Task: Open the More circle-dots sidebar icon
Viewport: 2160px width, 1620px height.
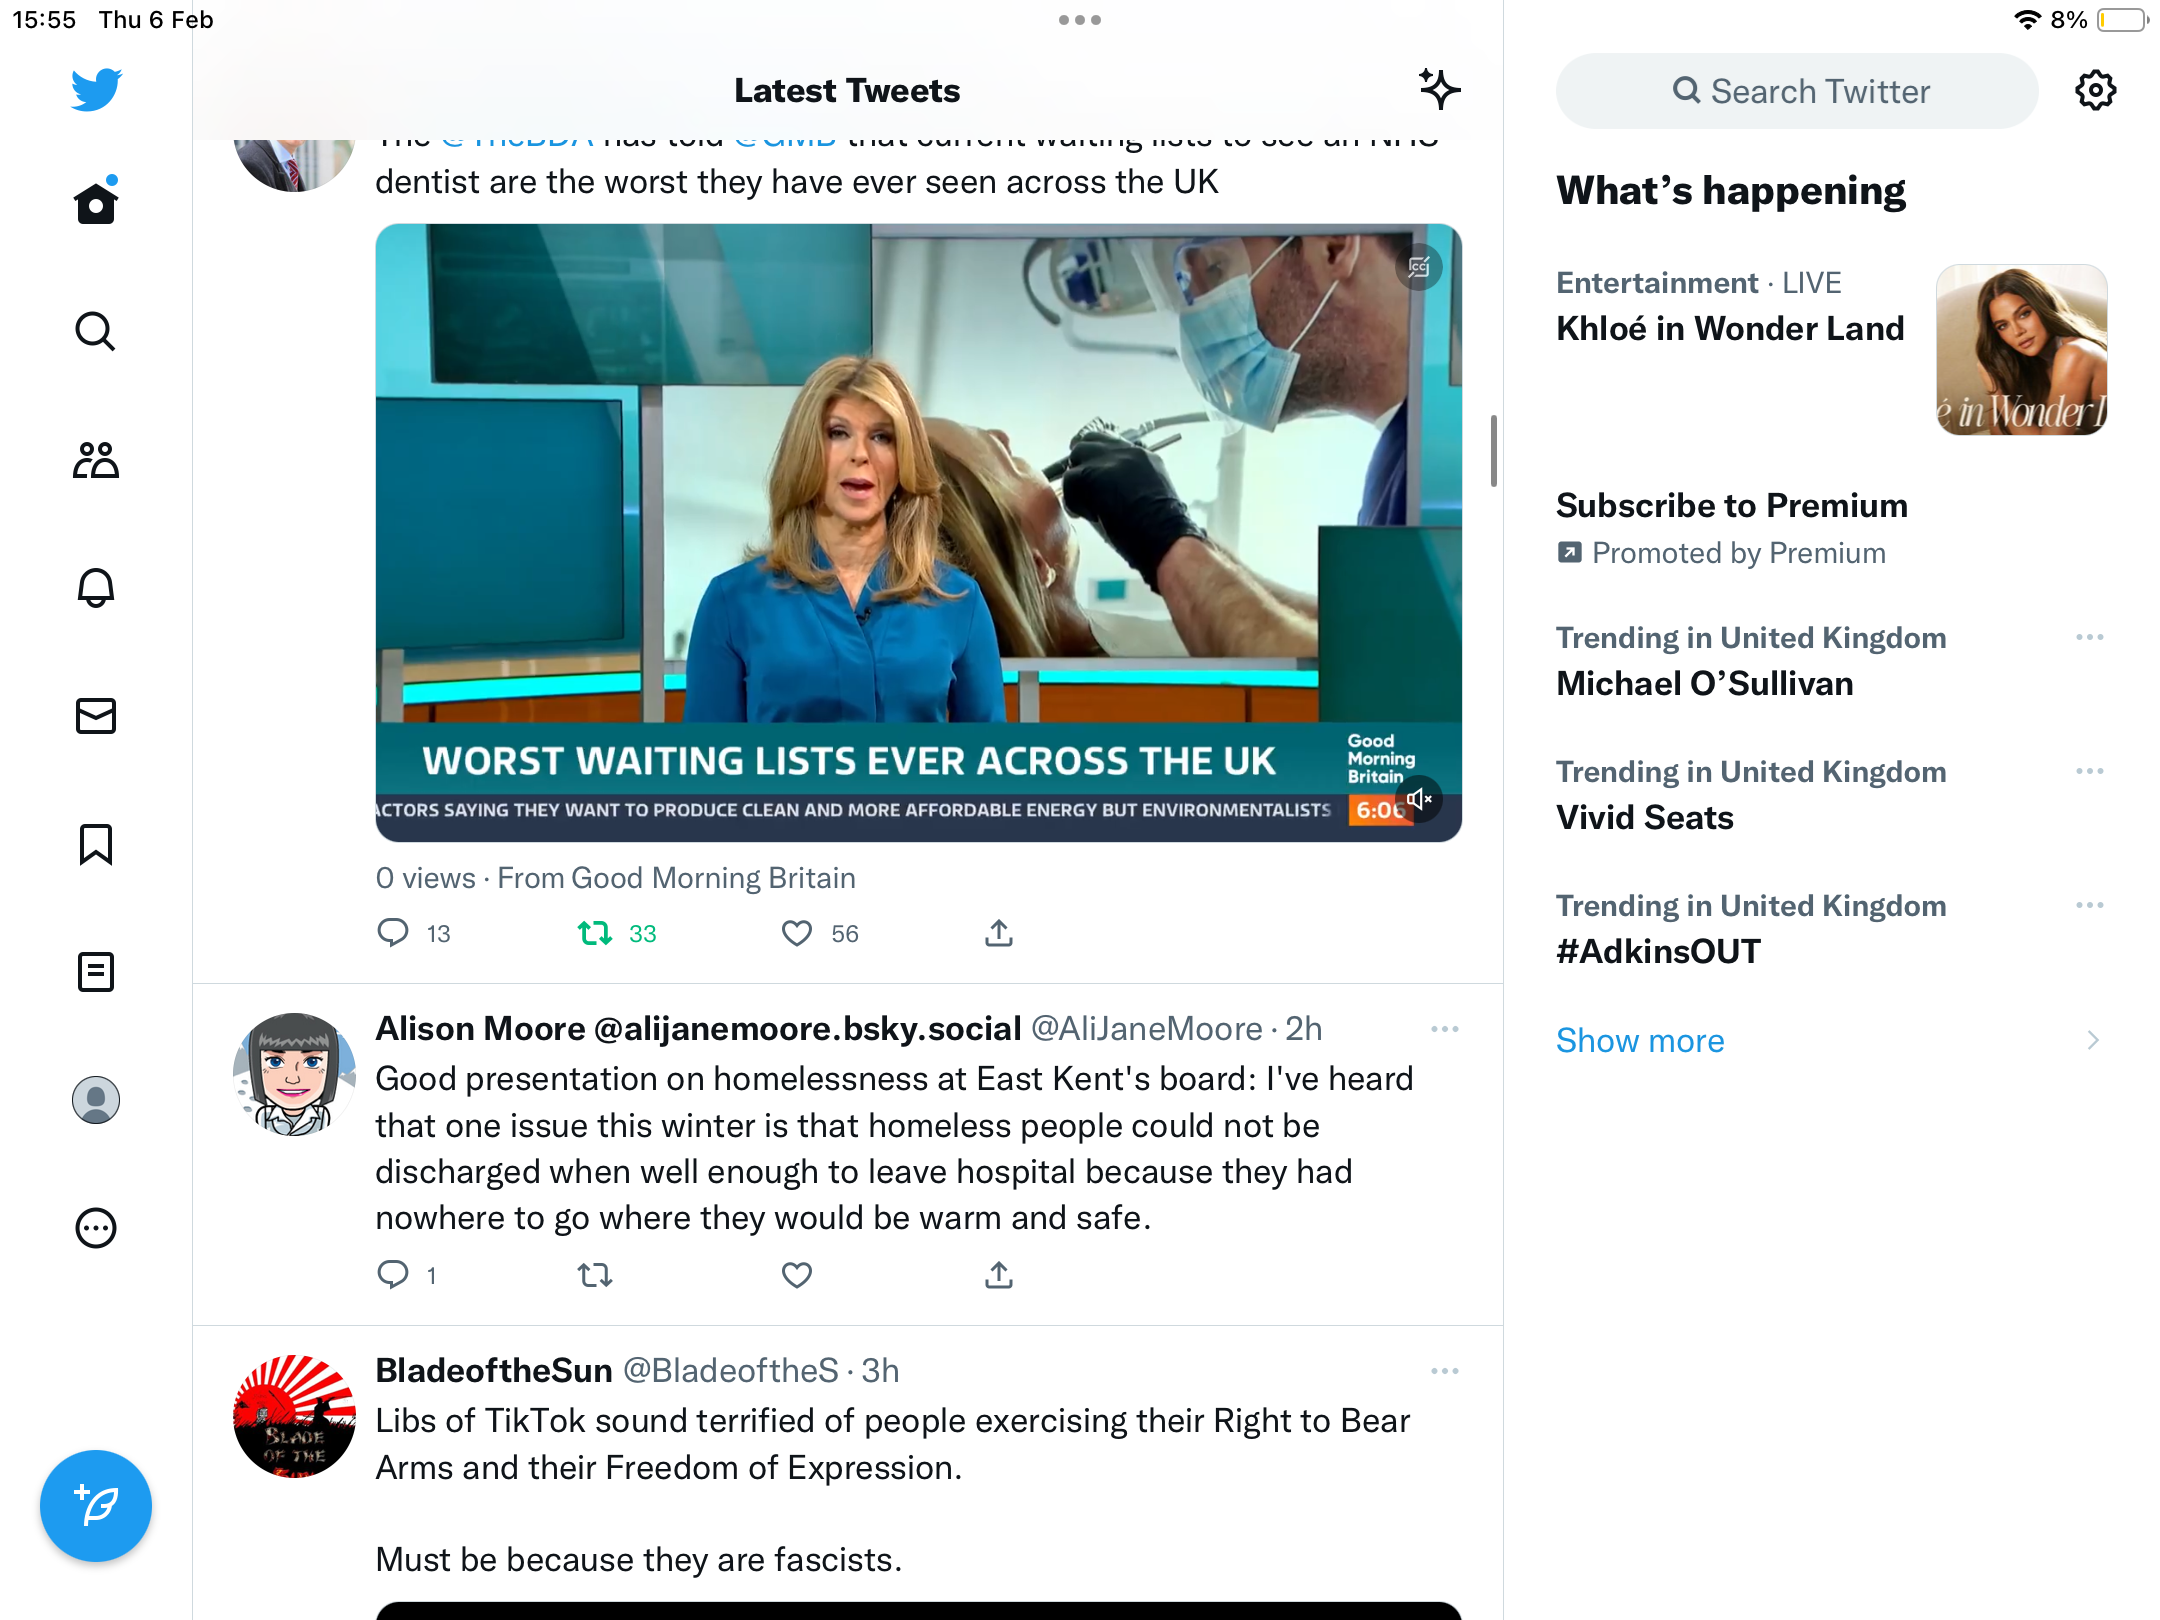Action: coord(96,1228)
